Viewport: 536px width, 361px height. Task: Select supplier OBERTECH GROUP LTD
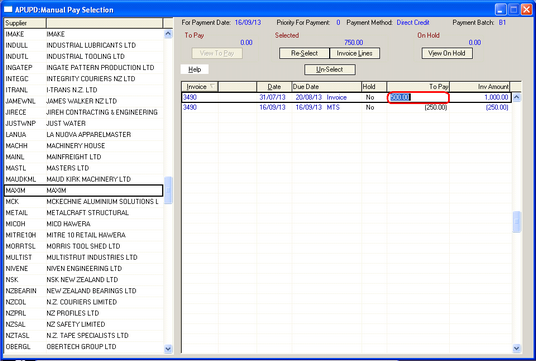coord(83,347)
